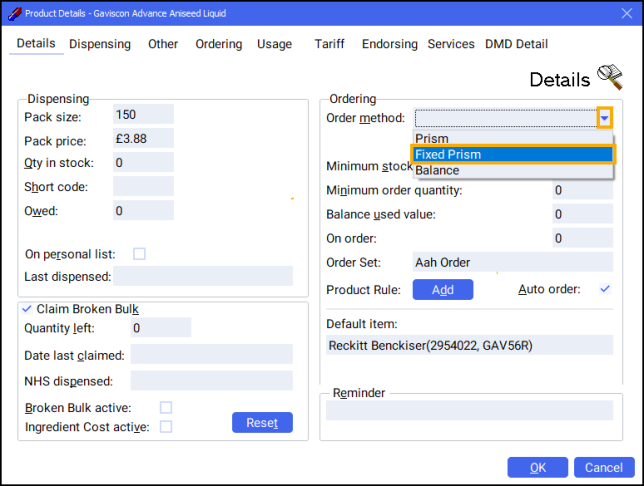Confirm with the OK button

[537, 467]
